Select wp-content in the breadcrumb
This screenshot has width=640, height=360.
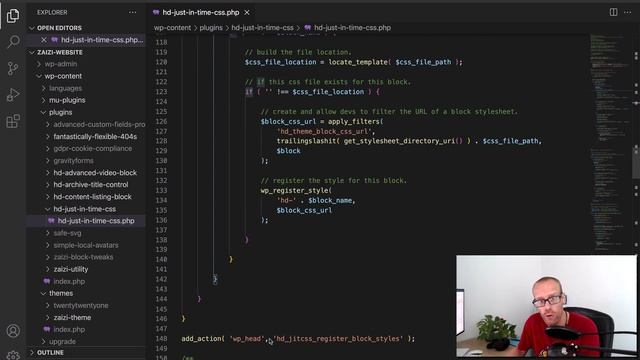pyautogui.click(x=172, y=28)
